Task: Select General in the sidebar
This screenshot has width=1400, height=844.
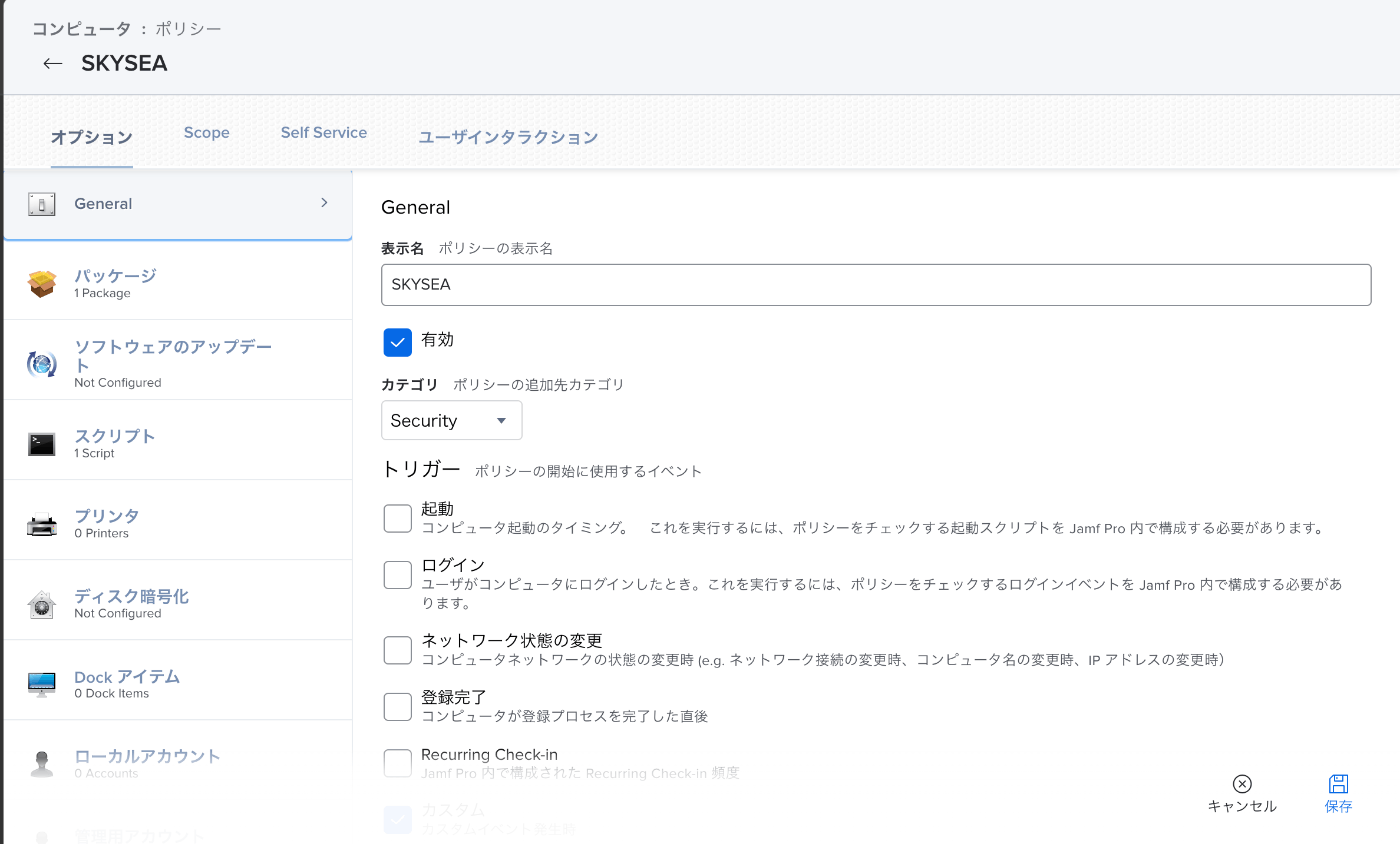Action: [178, 204]
